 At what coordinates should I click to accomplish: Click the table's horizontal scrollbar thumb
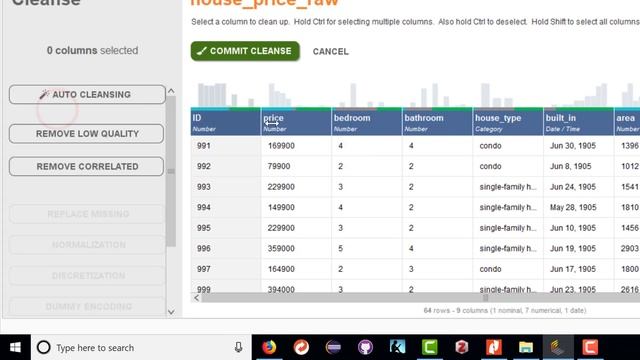point(421,298)
